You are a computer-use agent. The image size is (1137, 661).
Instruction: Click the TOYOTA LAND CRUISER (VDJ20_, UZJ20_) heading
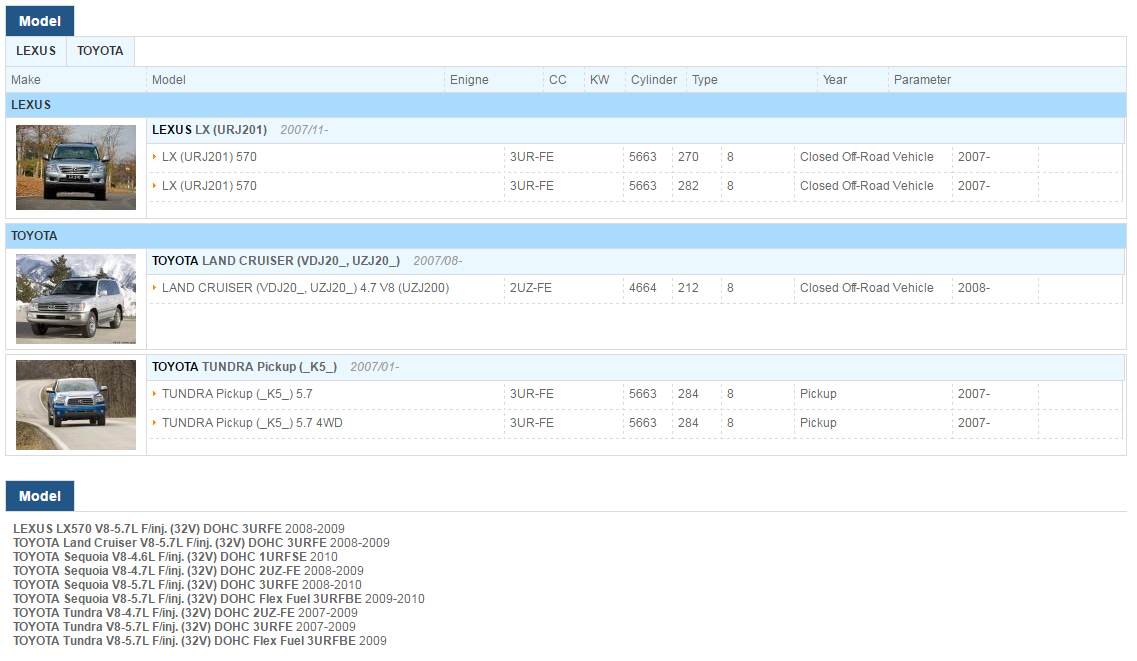(276, 261)
